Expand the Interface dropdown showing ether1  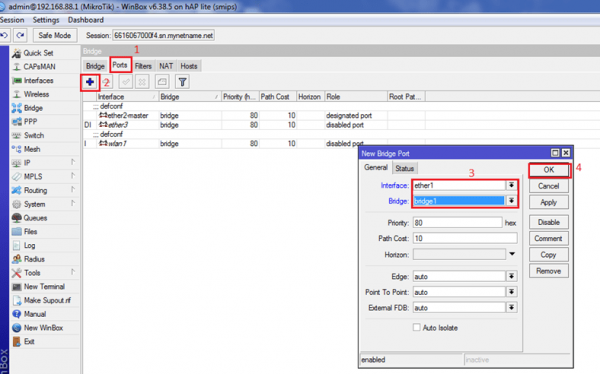coord(511,185)
